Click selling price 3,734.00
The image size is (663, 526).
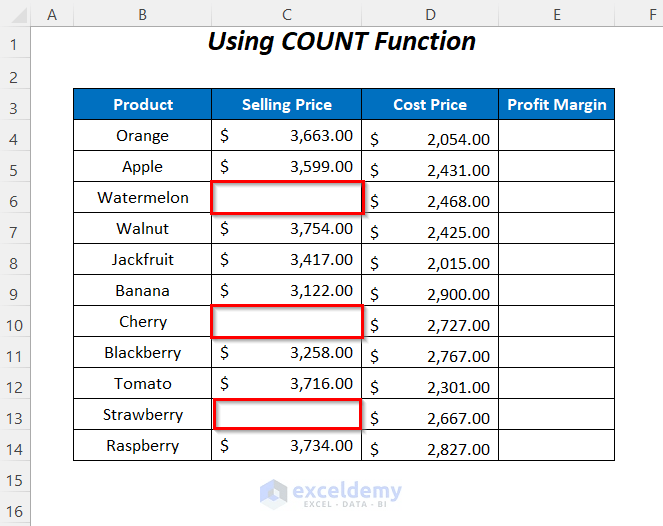click(x=287, y=445)
